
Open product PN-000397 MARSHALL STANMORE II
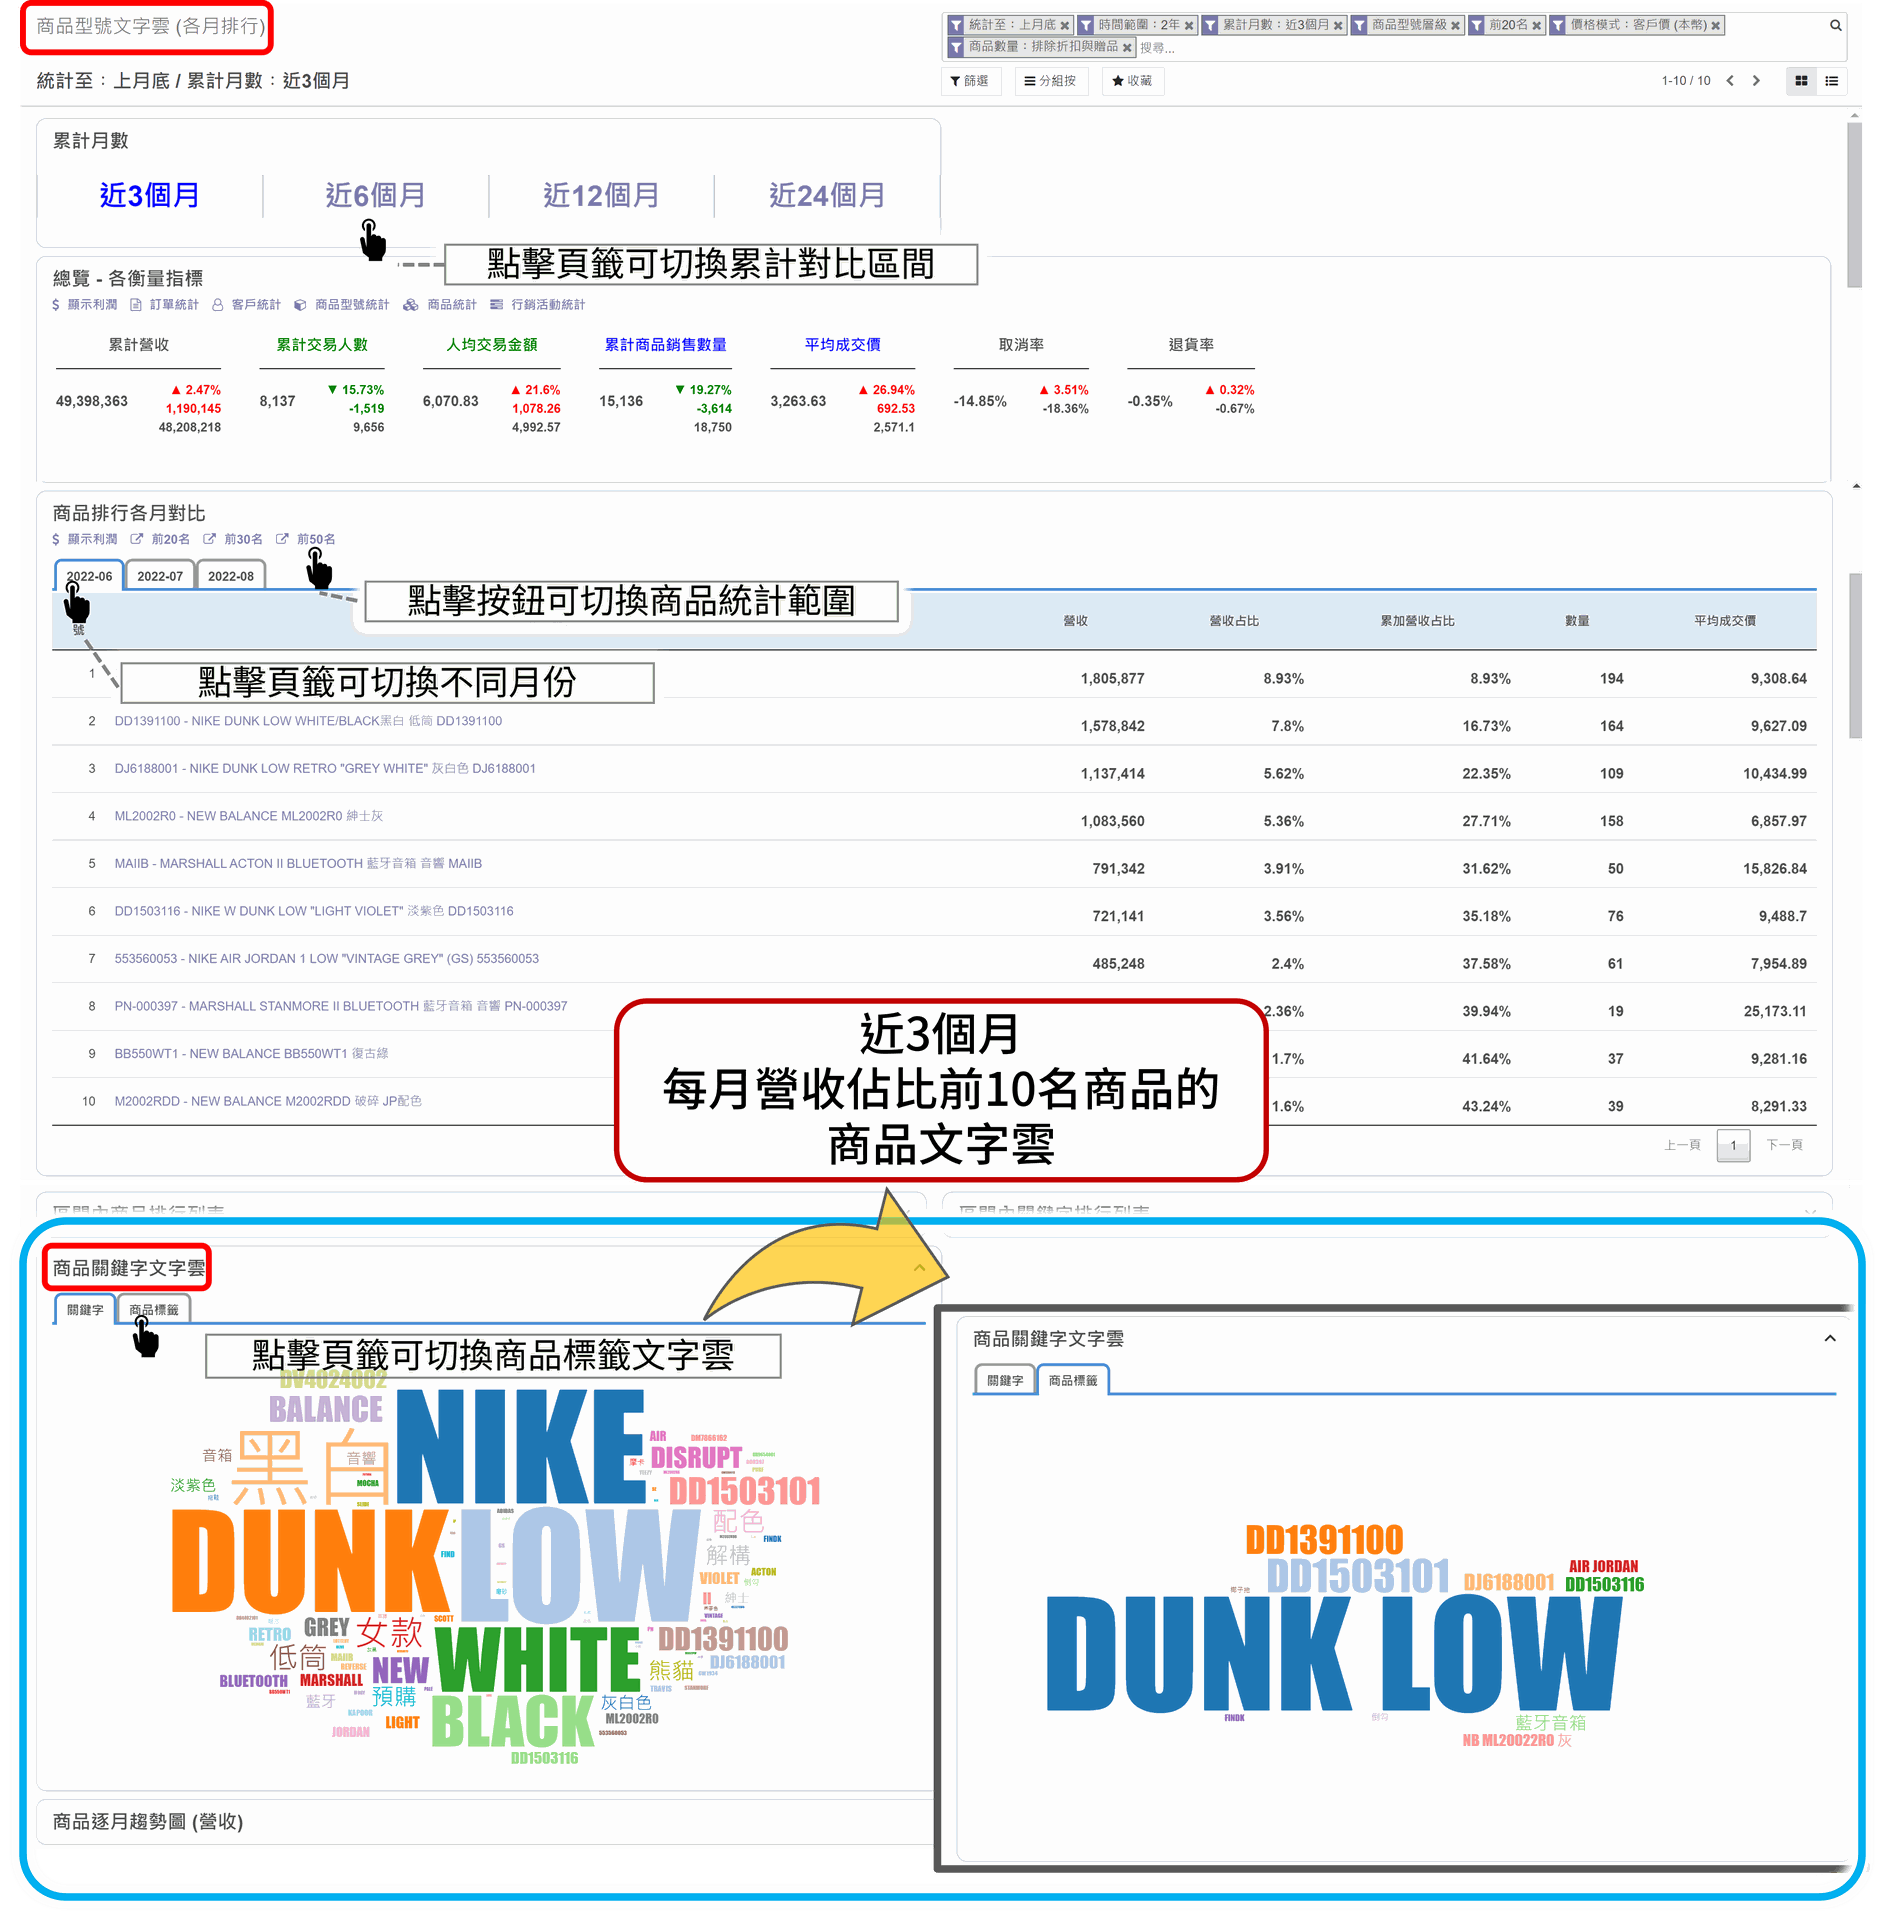tap(341, 1006)
